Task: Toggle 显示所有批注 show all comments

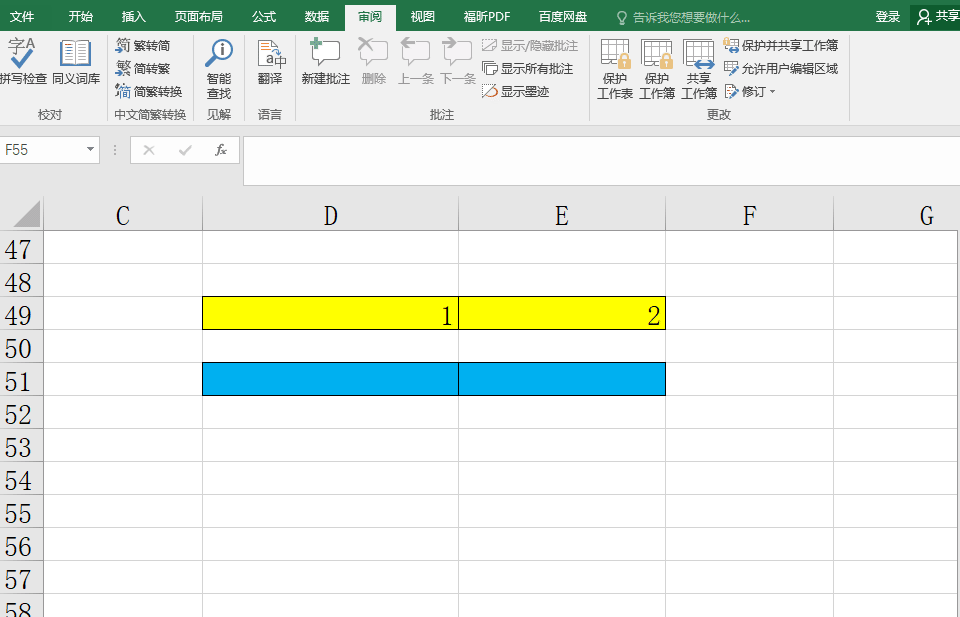Action: click(x=528, y=69)
